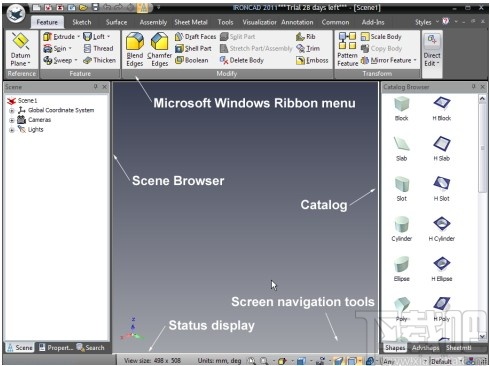Open the Advshaps catalog tab
Image resolution: width=490 pixels, height=366 pixels.
click(425, 348)
